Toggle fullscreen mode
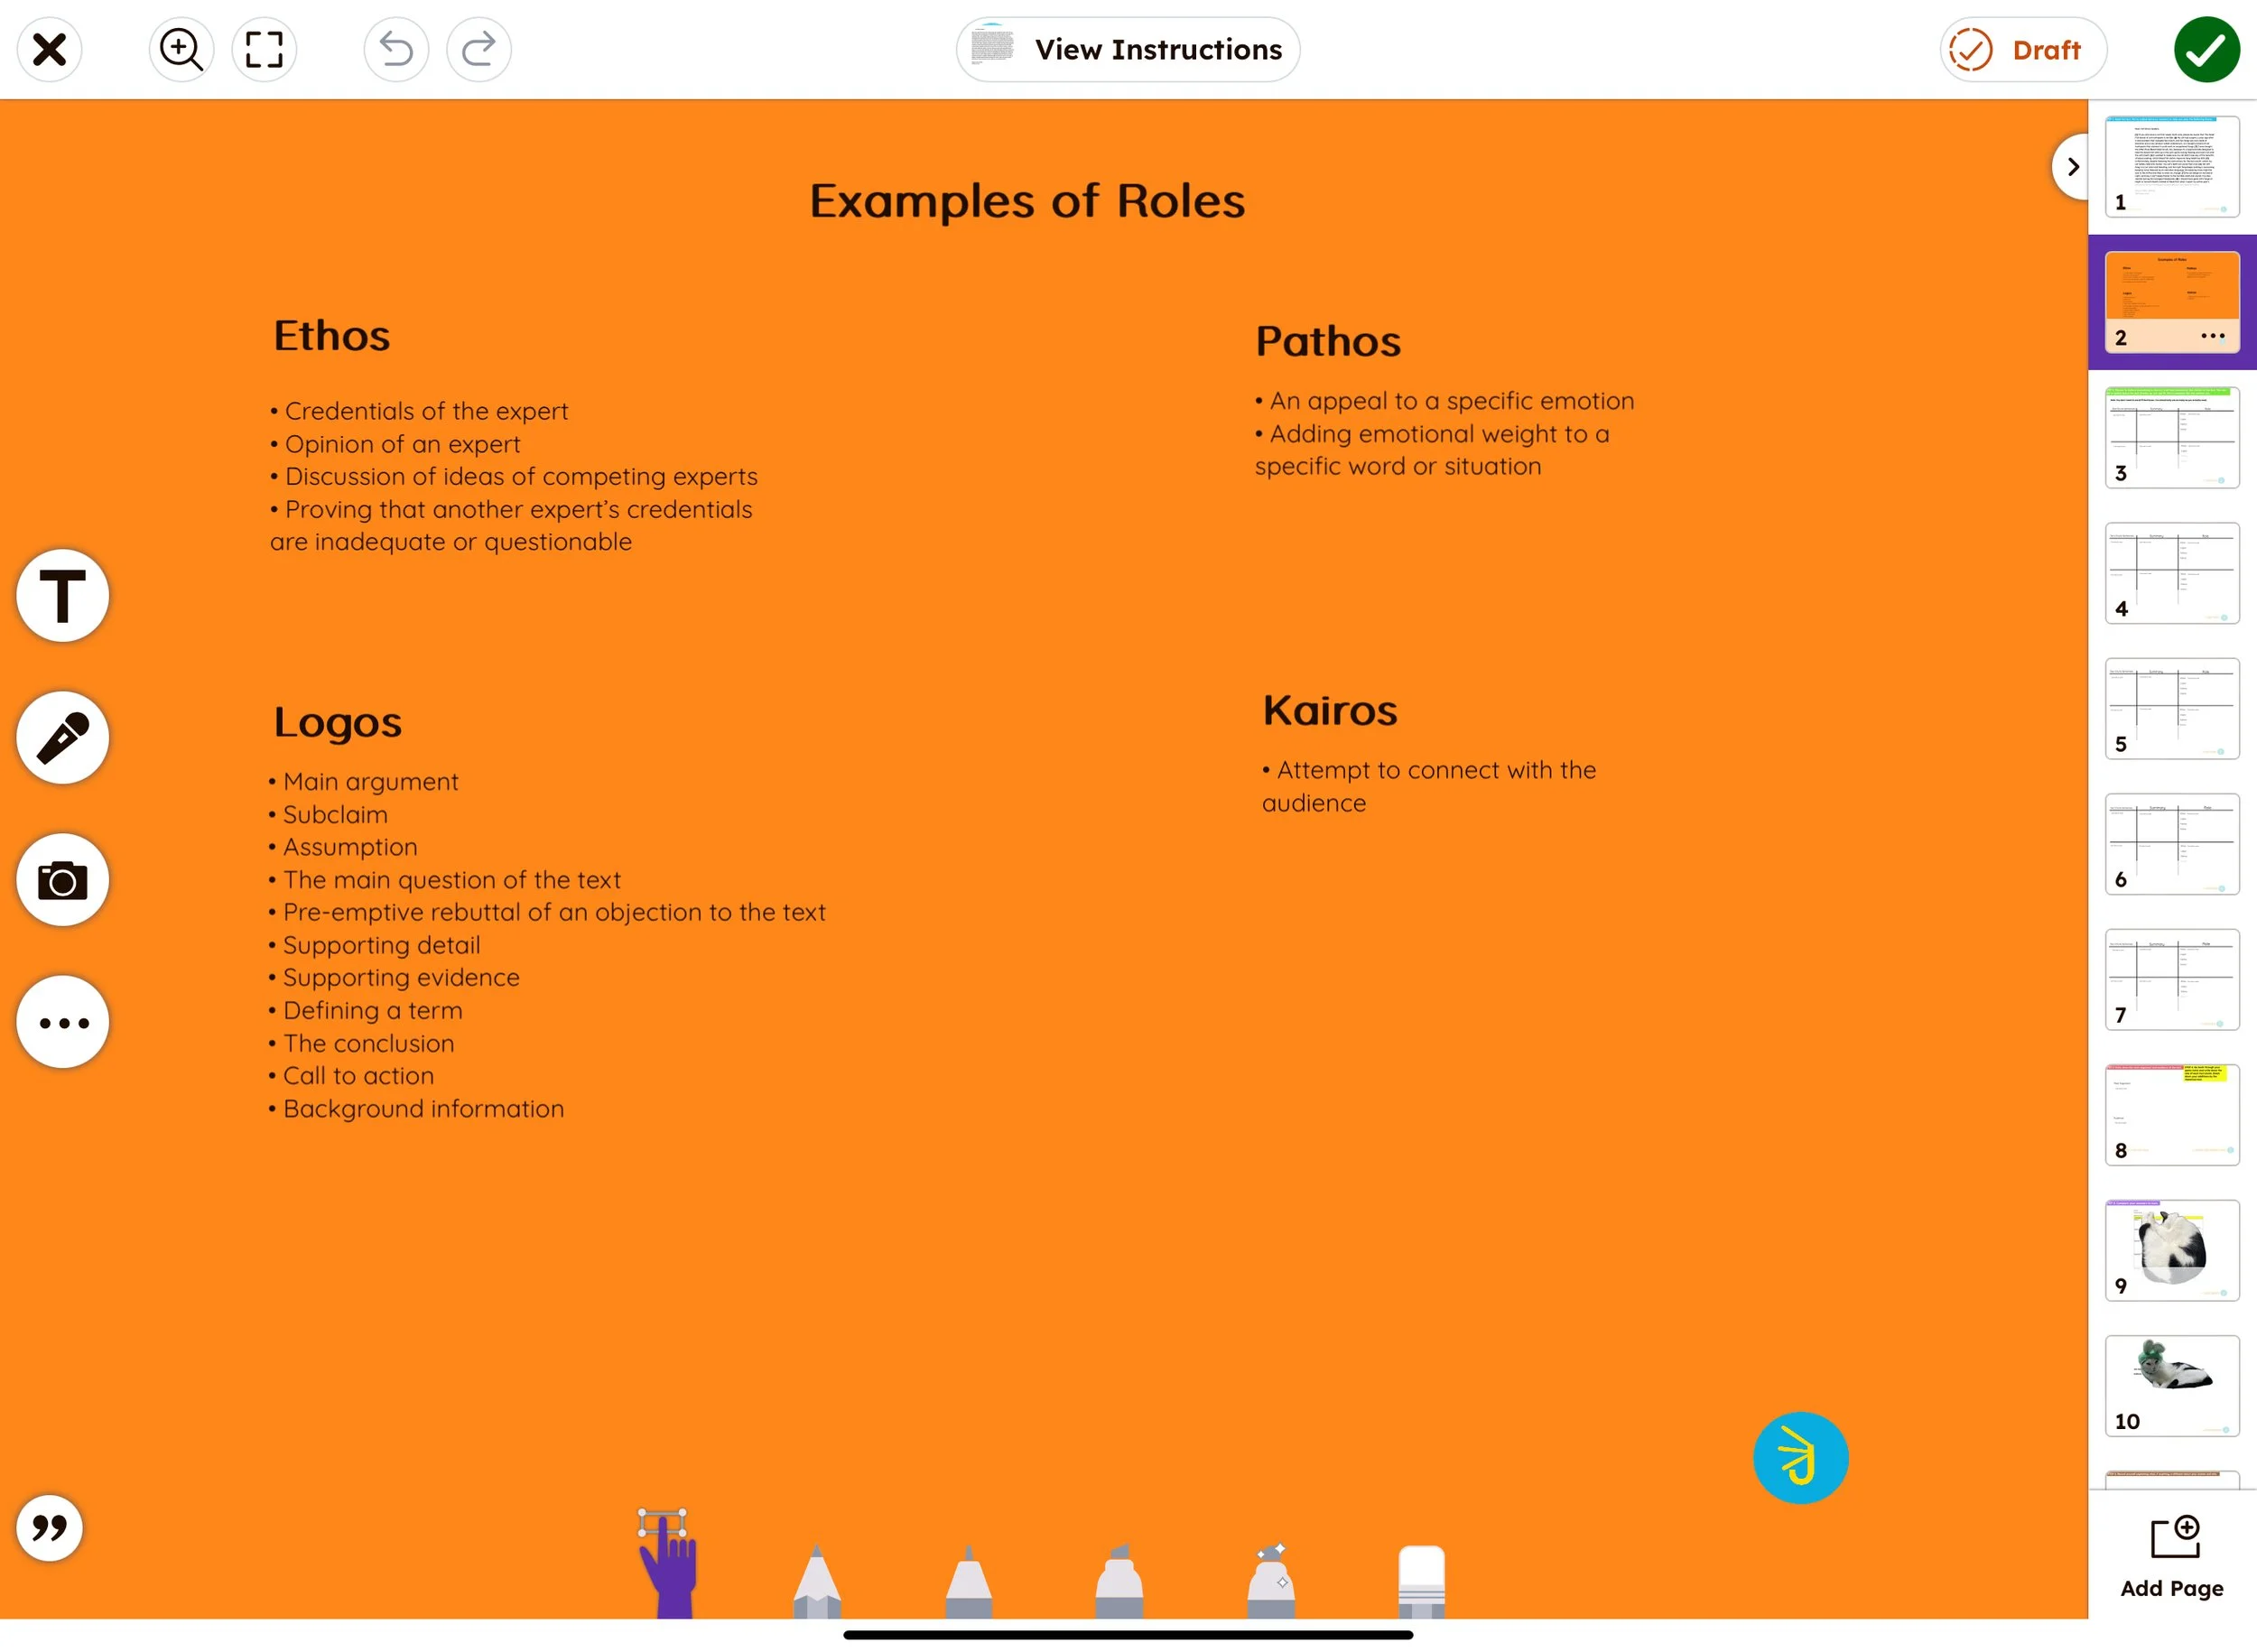This screenshot has width=2257, height=1652. (x=264, y=49)
